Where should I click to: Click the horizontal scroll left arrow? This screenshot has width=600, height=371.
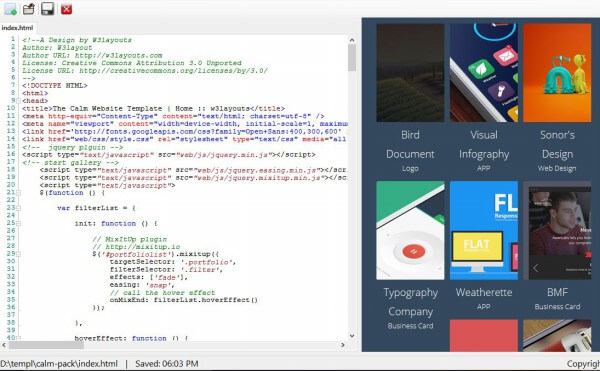point(4,345)
